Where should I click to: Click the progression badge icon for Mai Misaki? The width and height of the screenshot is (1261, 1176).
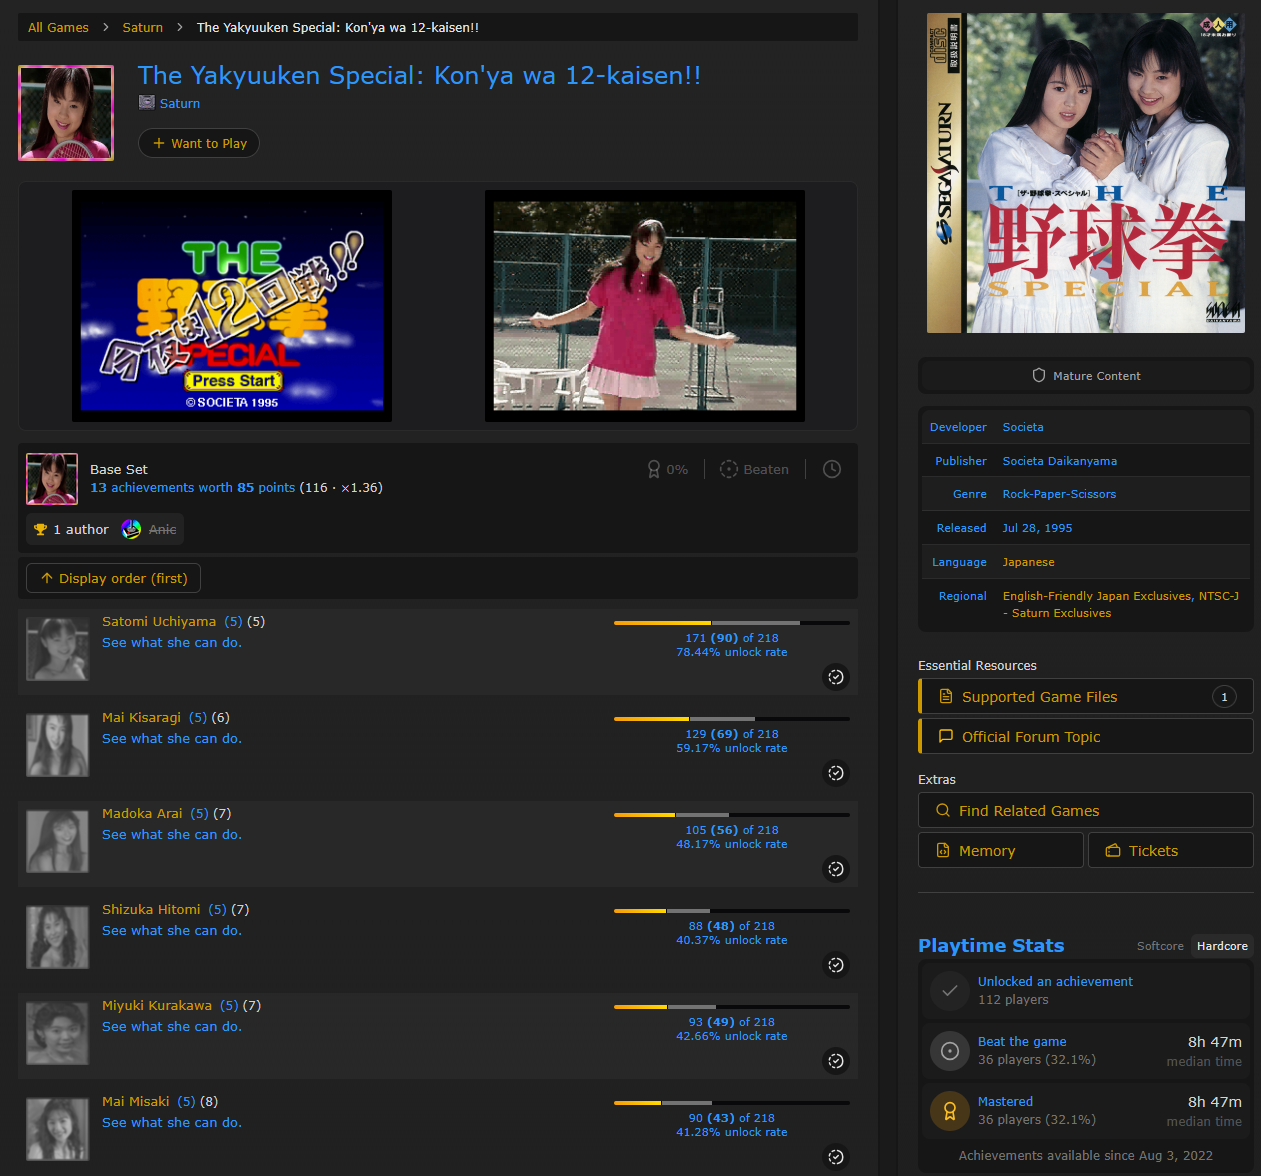(836, 1157)
